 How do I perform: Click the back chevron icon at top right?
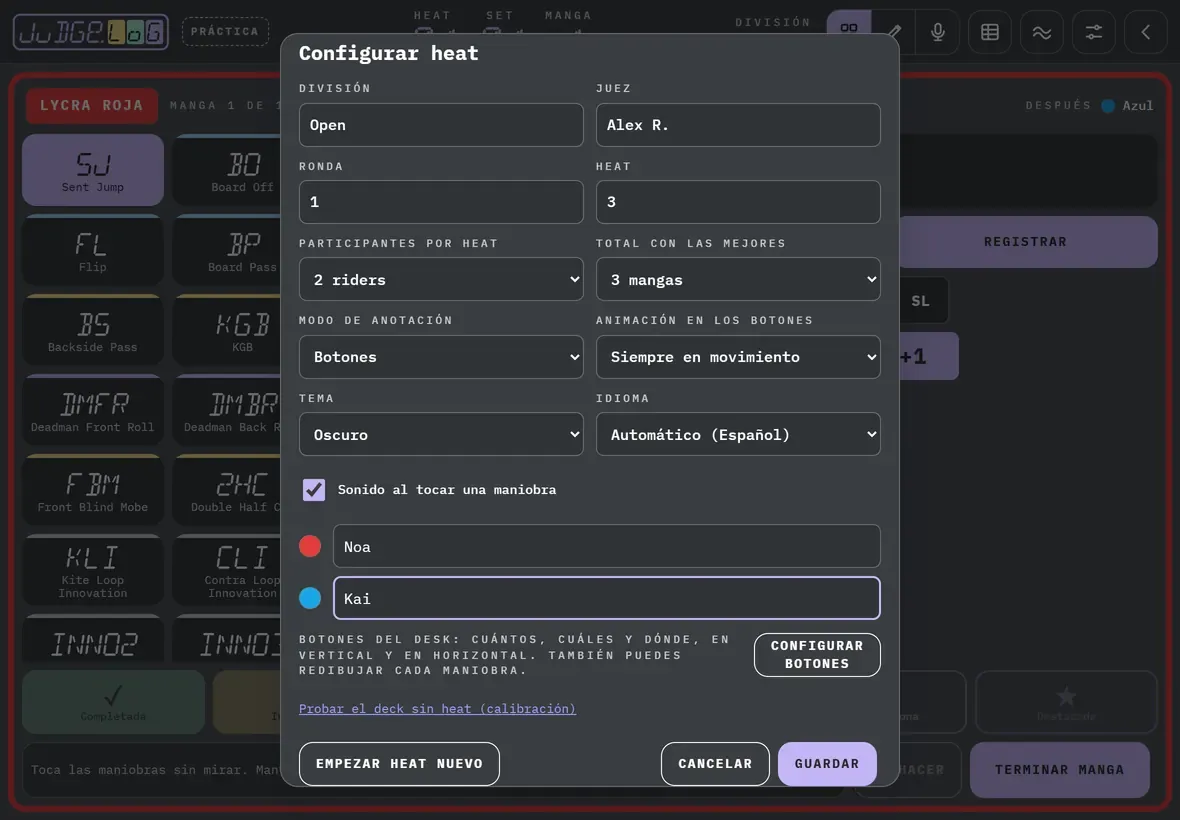click(1145, 32)
